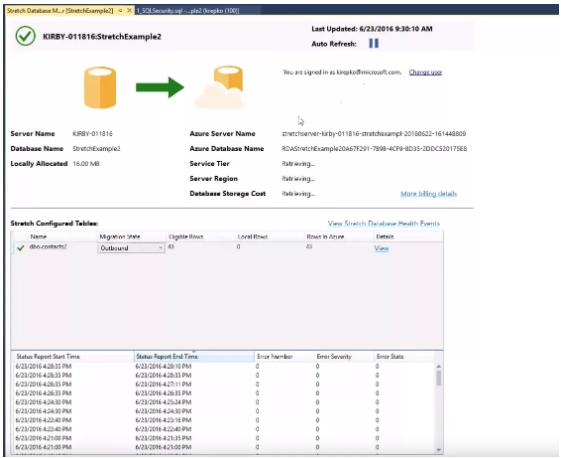561x458 pixels.
Task: Click the Local Rows column header
Action: pyautogui.click(x=253, y=237)
